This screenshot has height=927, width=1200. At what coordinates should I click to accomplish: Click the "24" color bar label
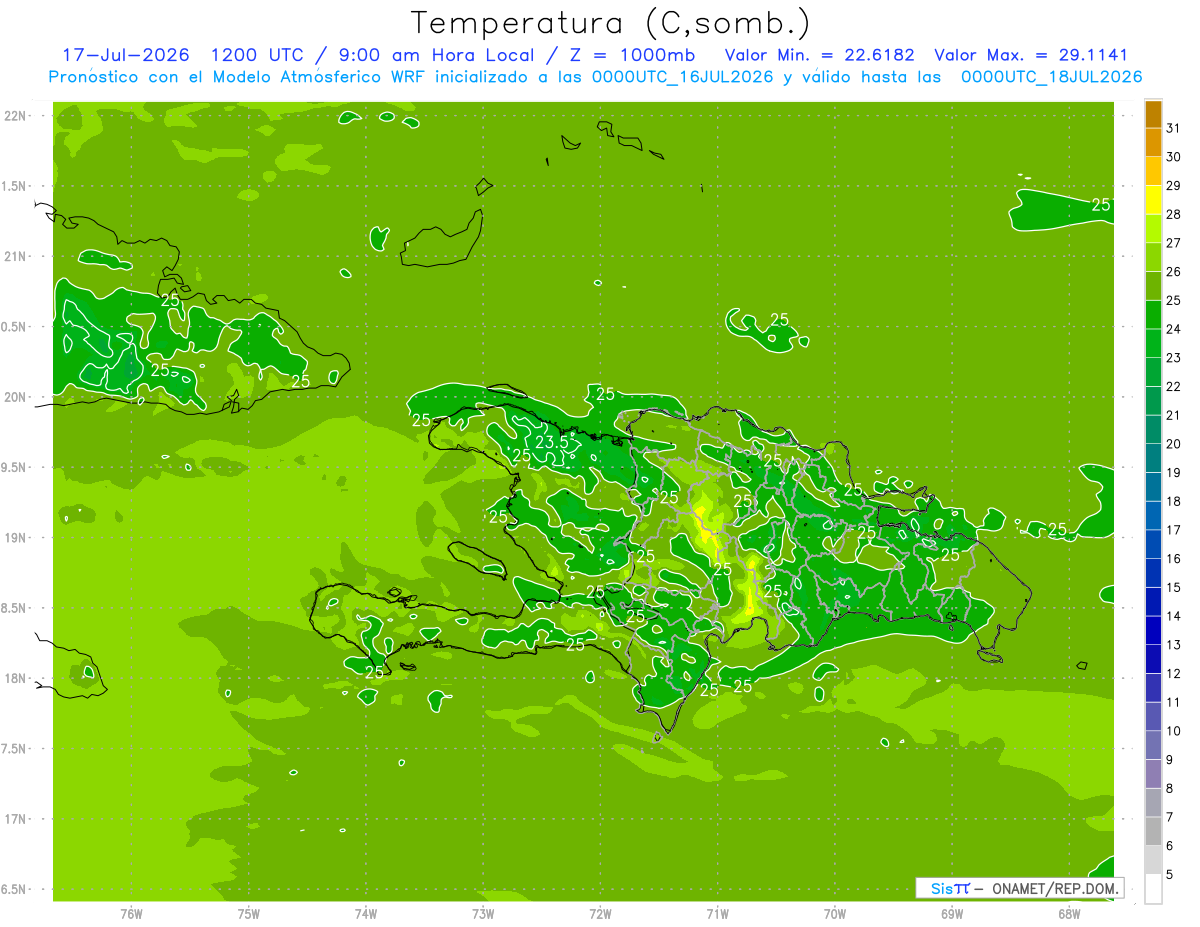click(1174, 329)
